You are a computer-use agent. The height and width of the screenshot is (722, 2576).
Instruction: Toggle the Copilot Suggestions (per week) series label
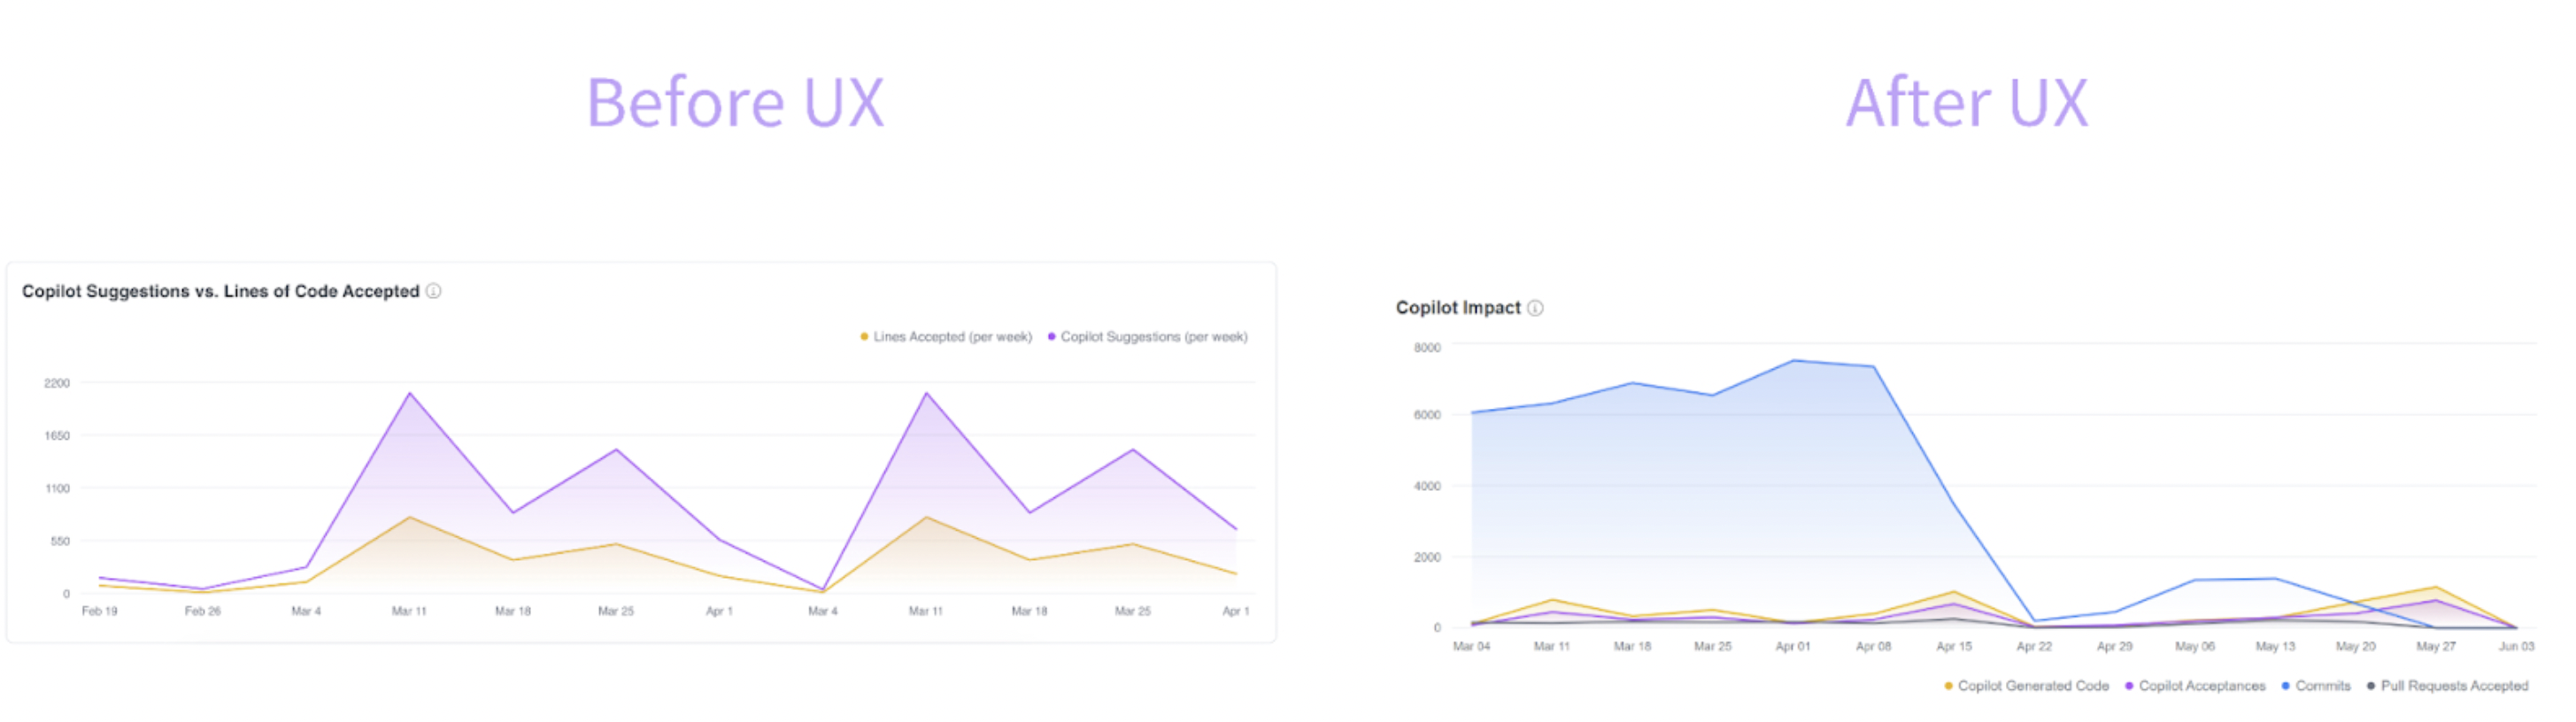click(1154, 337)
